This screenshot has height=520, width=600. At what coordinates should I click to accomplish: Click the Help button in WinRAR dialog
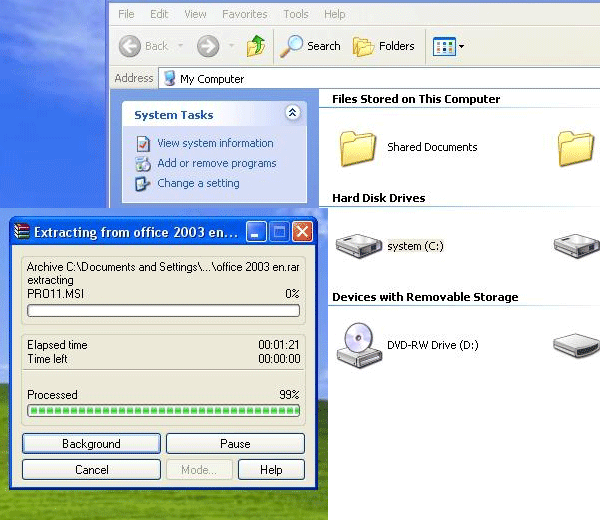click(x=271, y=469)
